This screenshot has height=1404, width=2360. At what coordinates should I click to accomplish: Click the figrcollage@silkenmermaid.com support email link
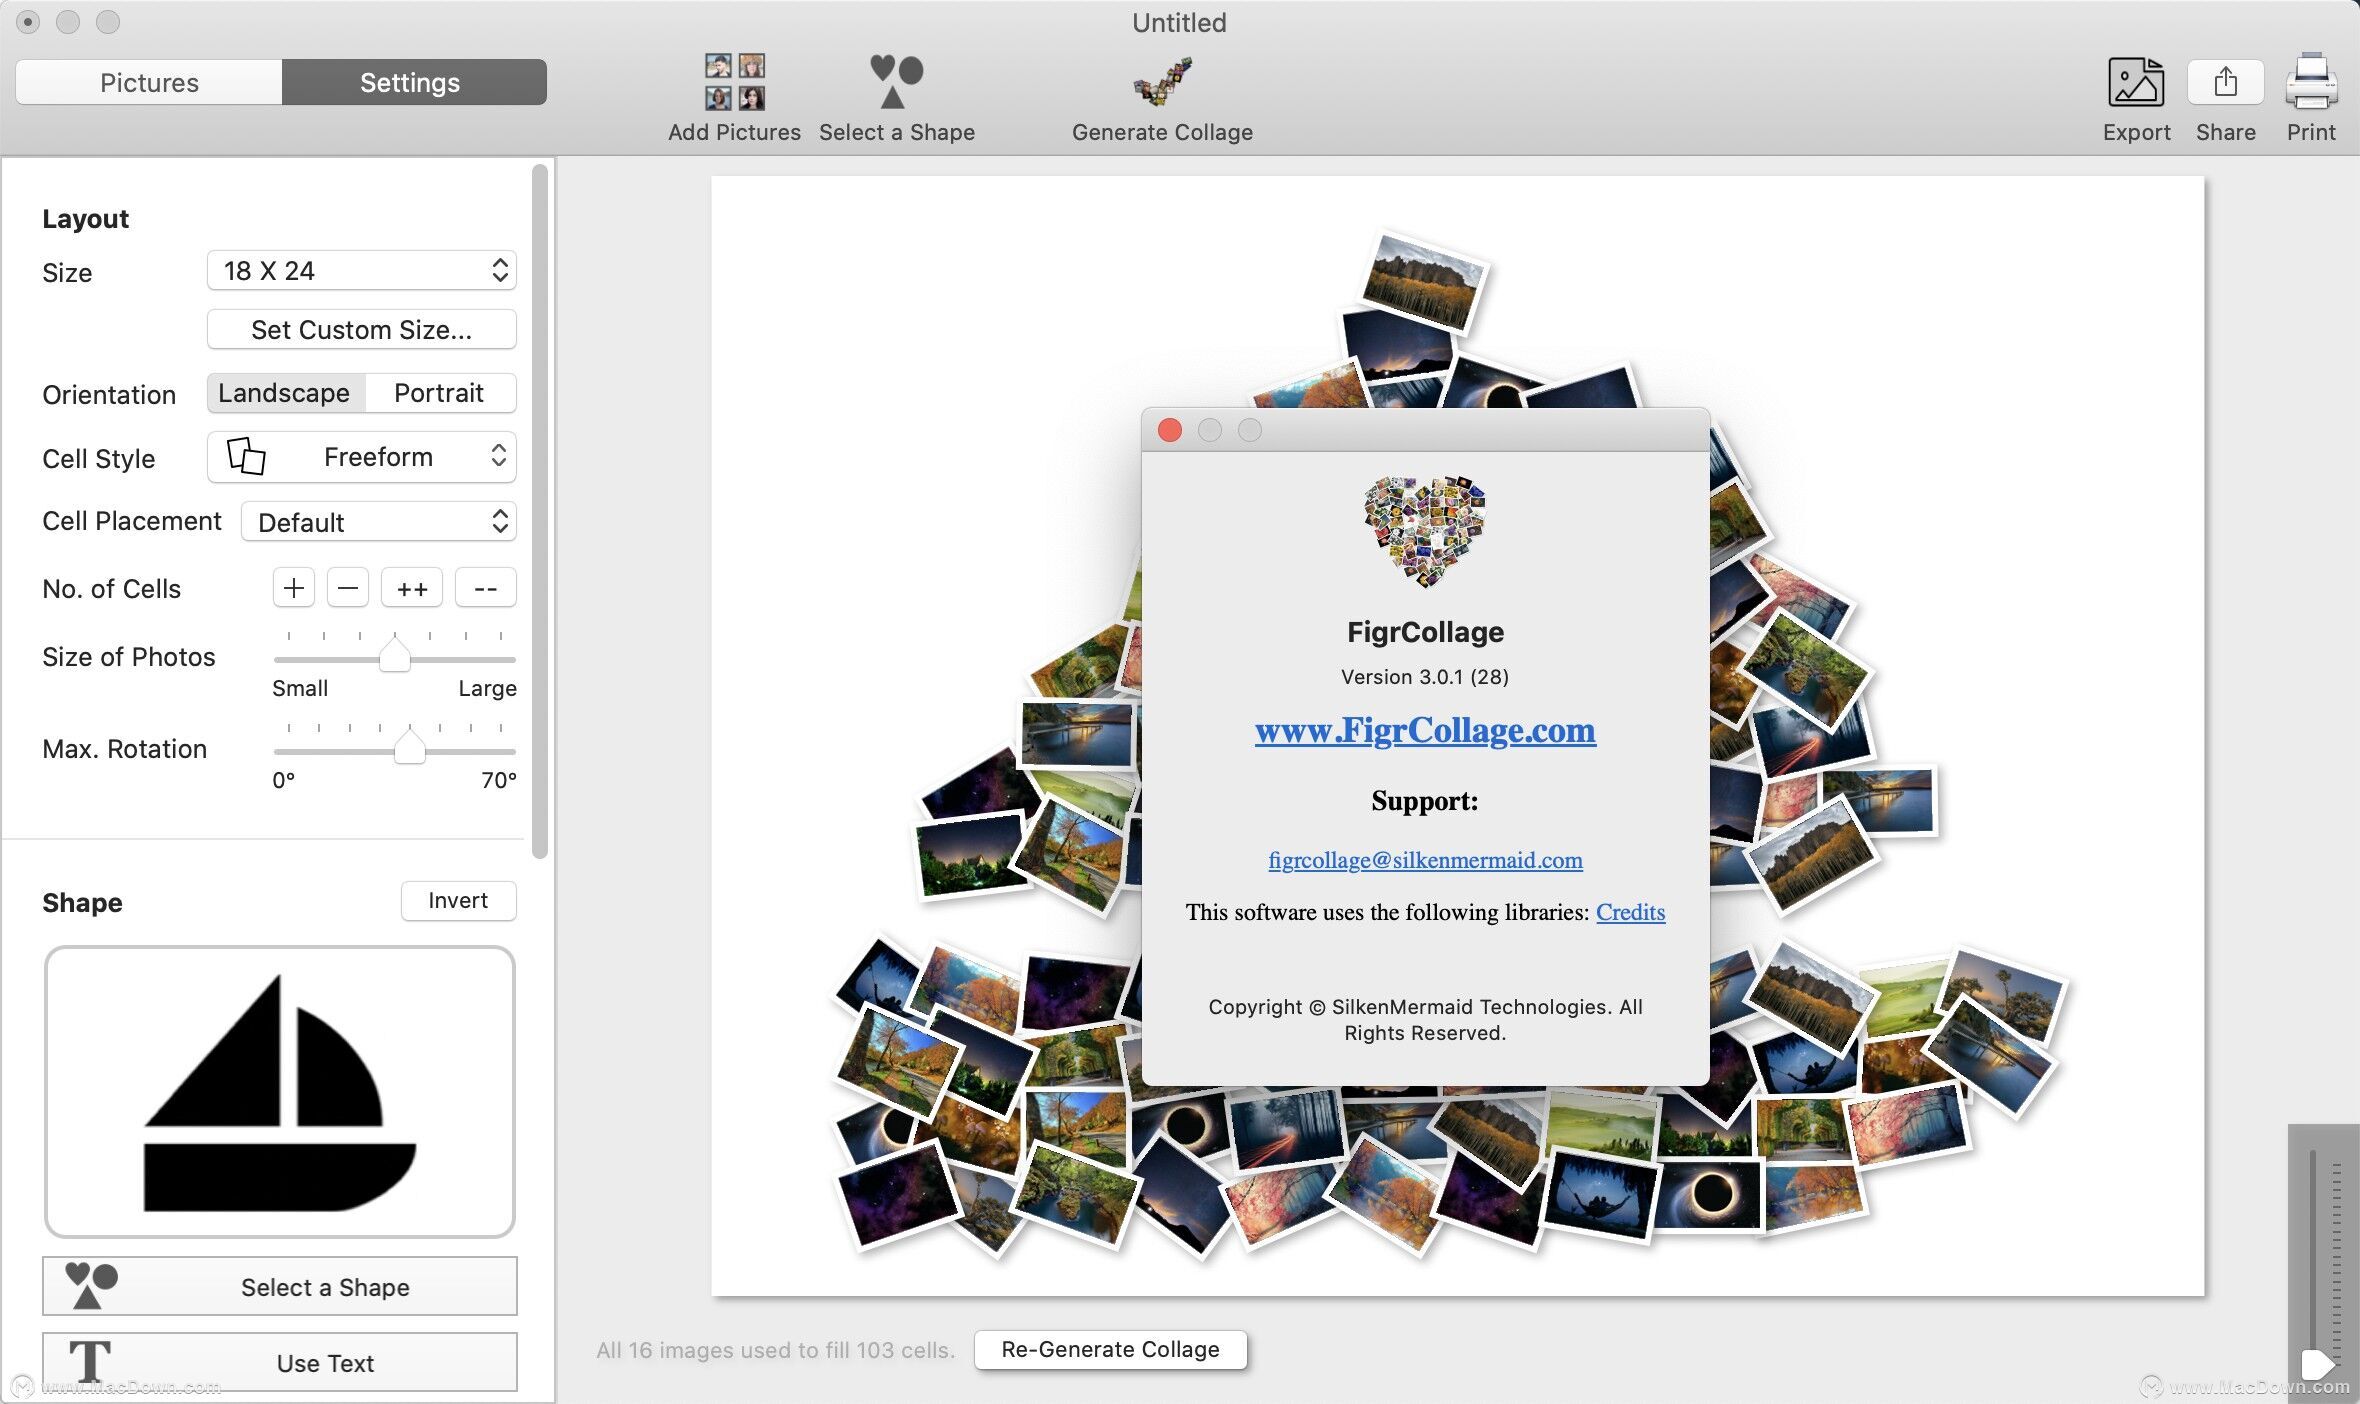(x=1425, y=860)
